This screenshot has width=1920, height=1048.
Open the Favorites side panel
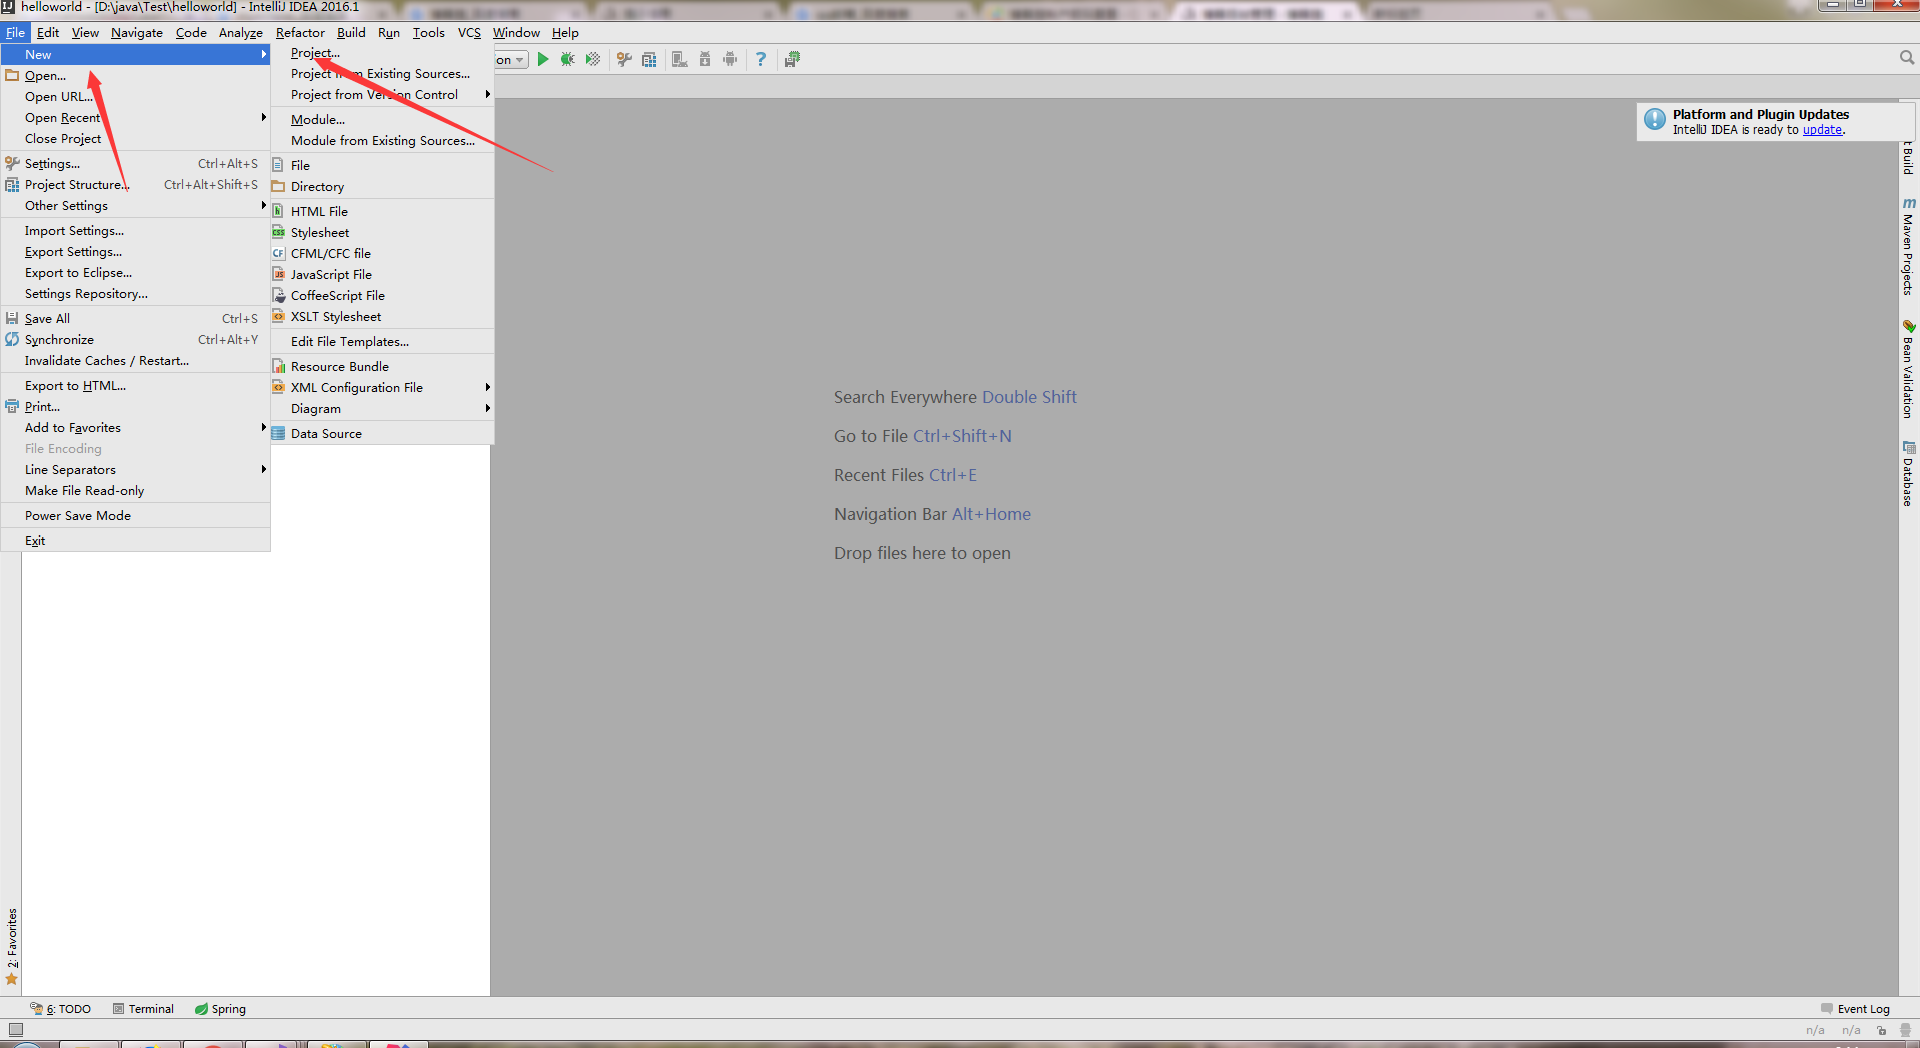coord(12,946)
